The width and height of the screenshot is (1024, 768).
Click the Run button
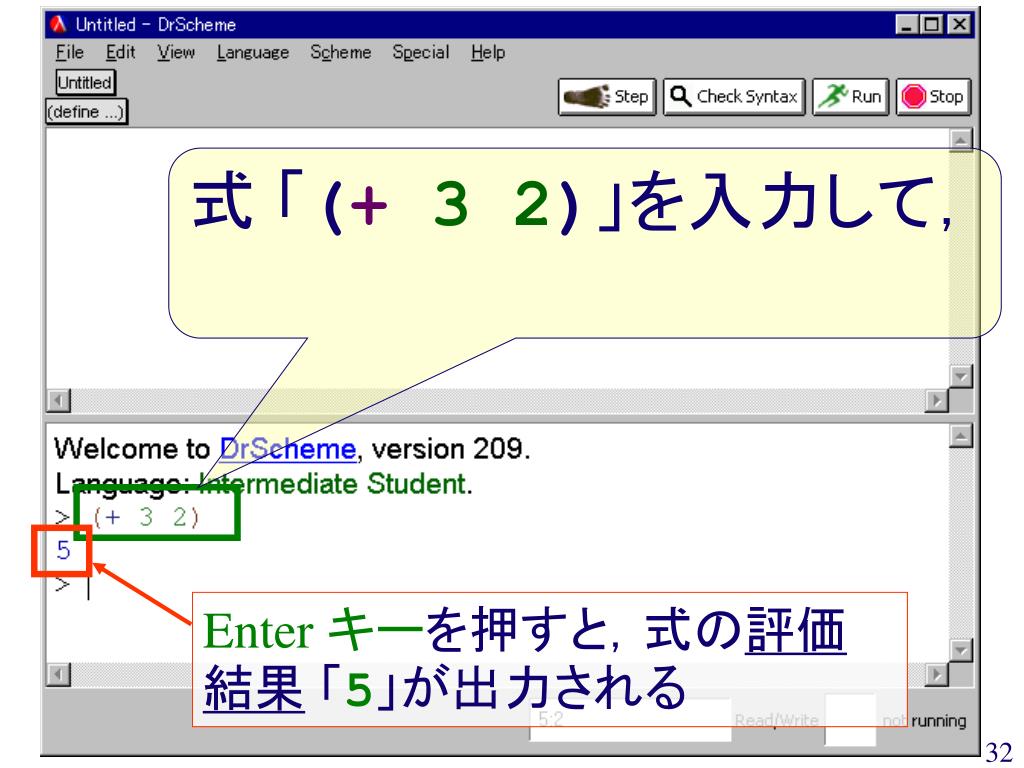850,97
